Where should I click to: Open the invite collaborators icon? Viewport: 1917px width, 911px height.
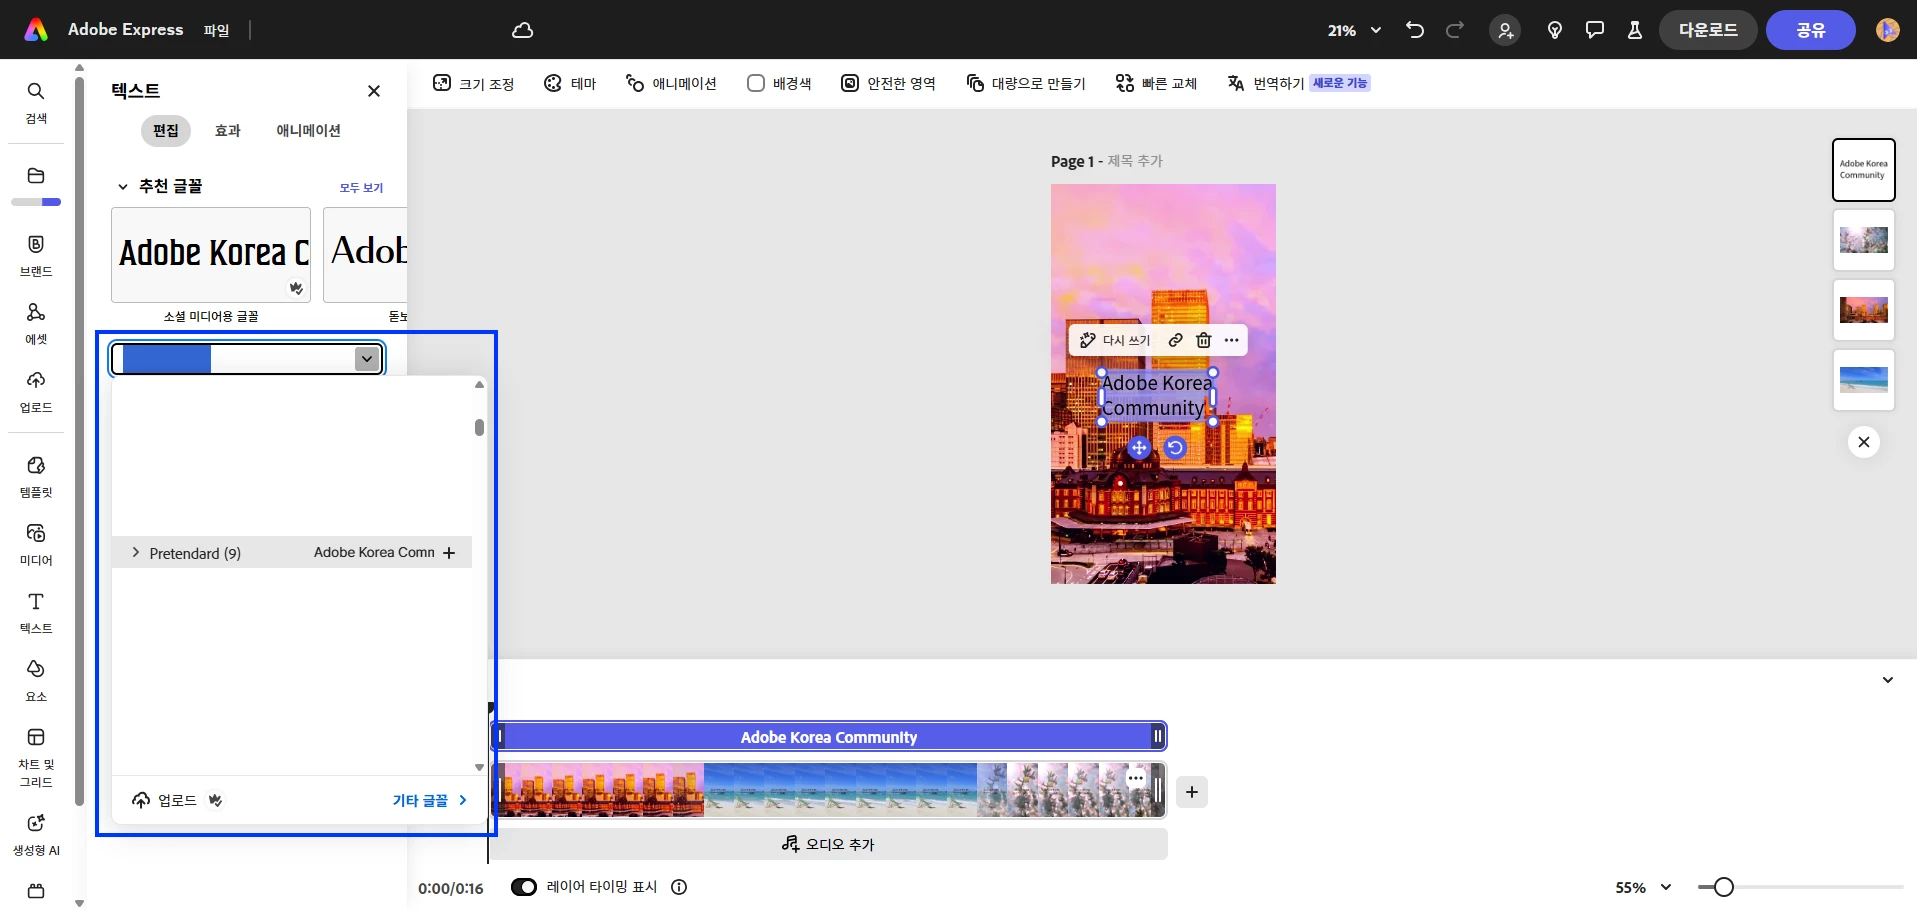(x=1505, y=30)
